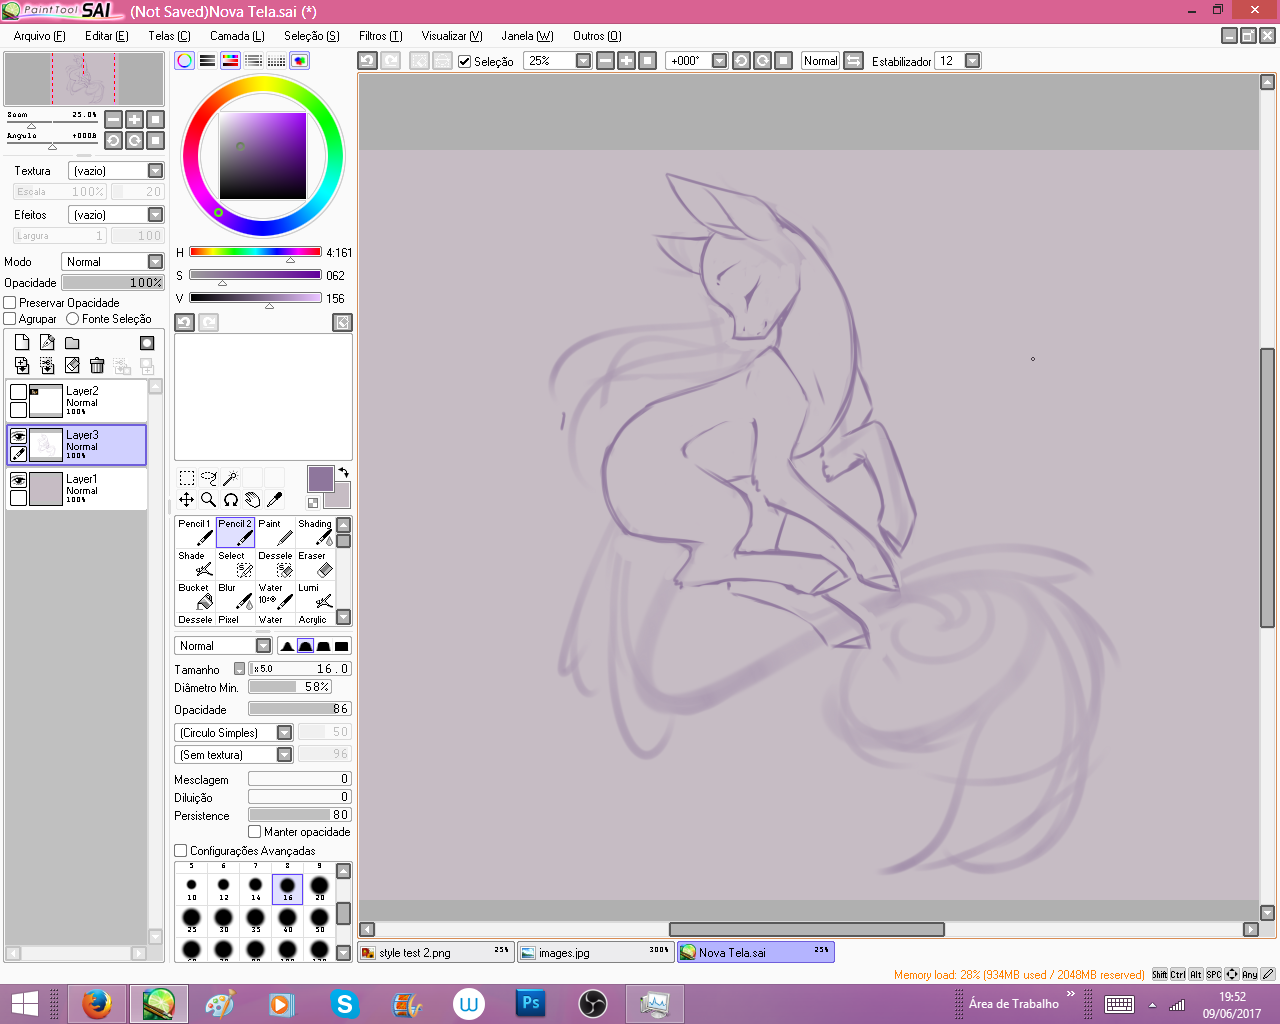
Task: Hide Layer3 using its eye icon
Action: 18,436
